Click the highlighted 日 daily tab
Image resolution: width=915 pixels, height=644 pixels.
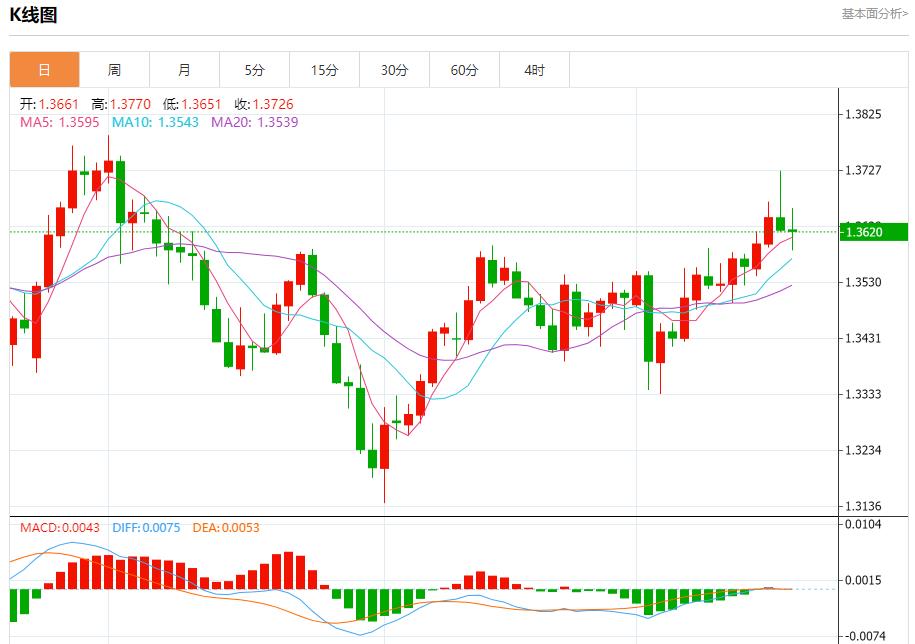click(x=42, y=69)
